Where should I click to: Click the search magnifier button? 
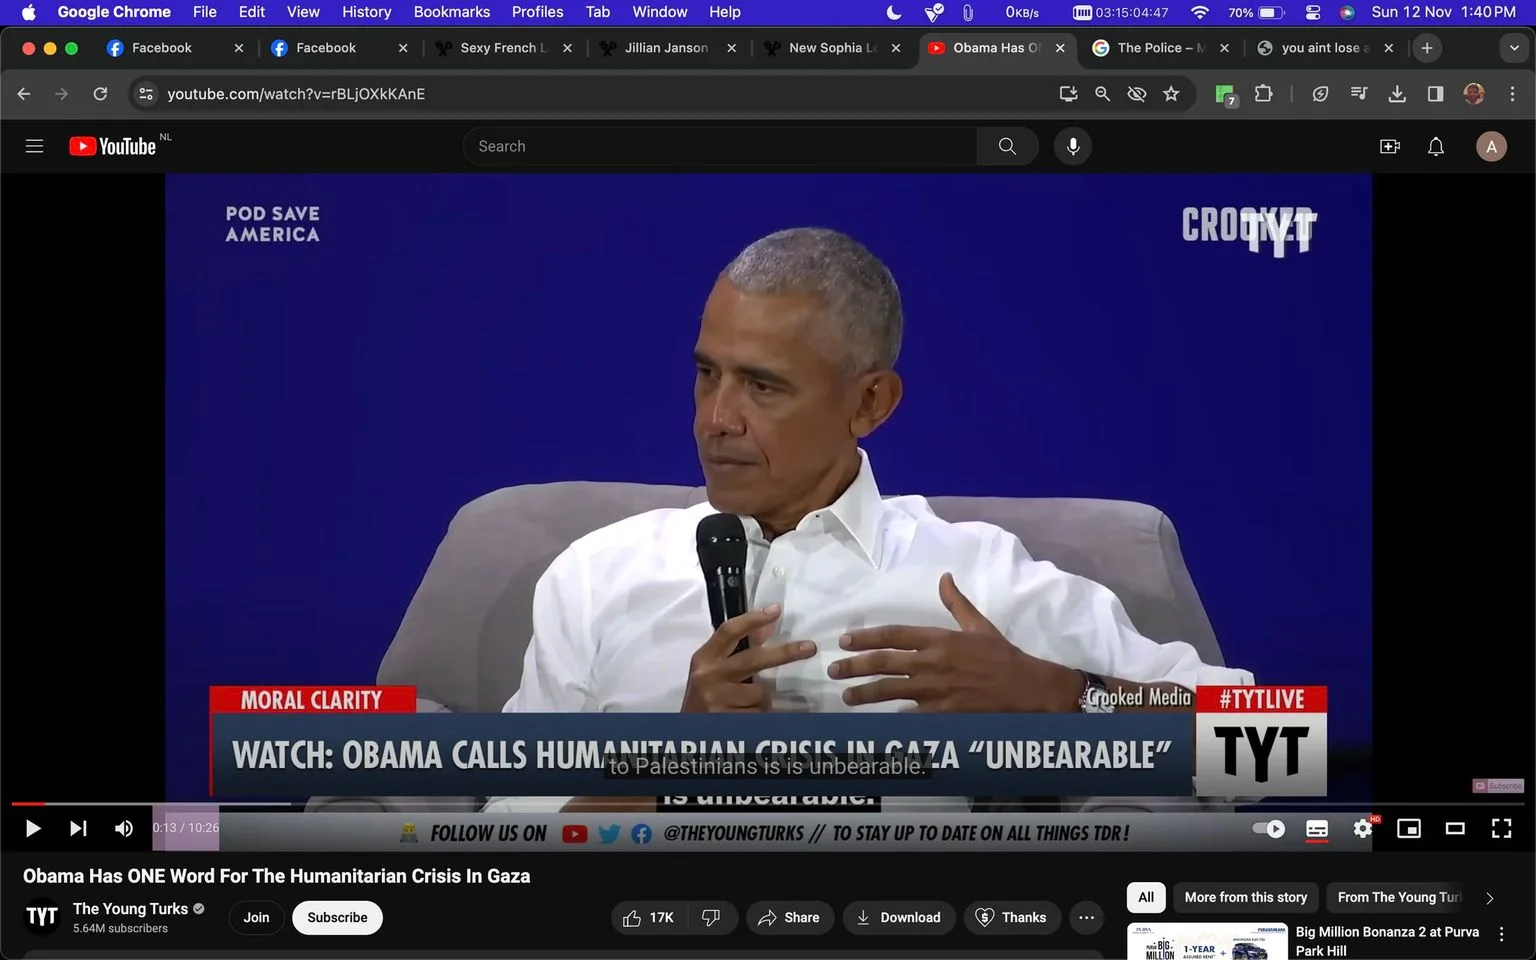click(x=1007, y=146)
